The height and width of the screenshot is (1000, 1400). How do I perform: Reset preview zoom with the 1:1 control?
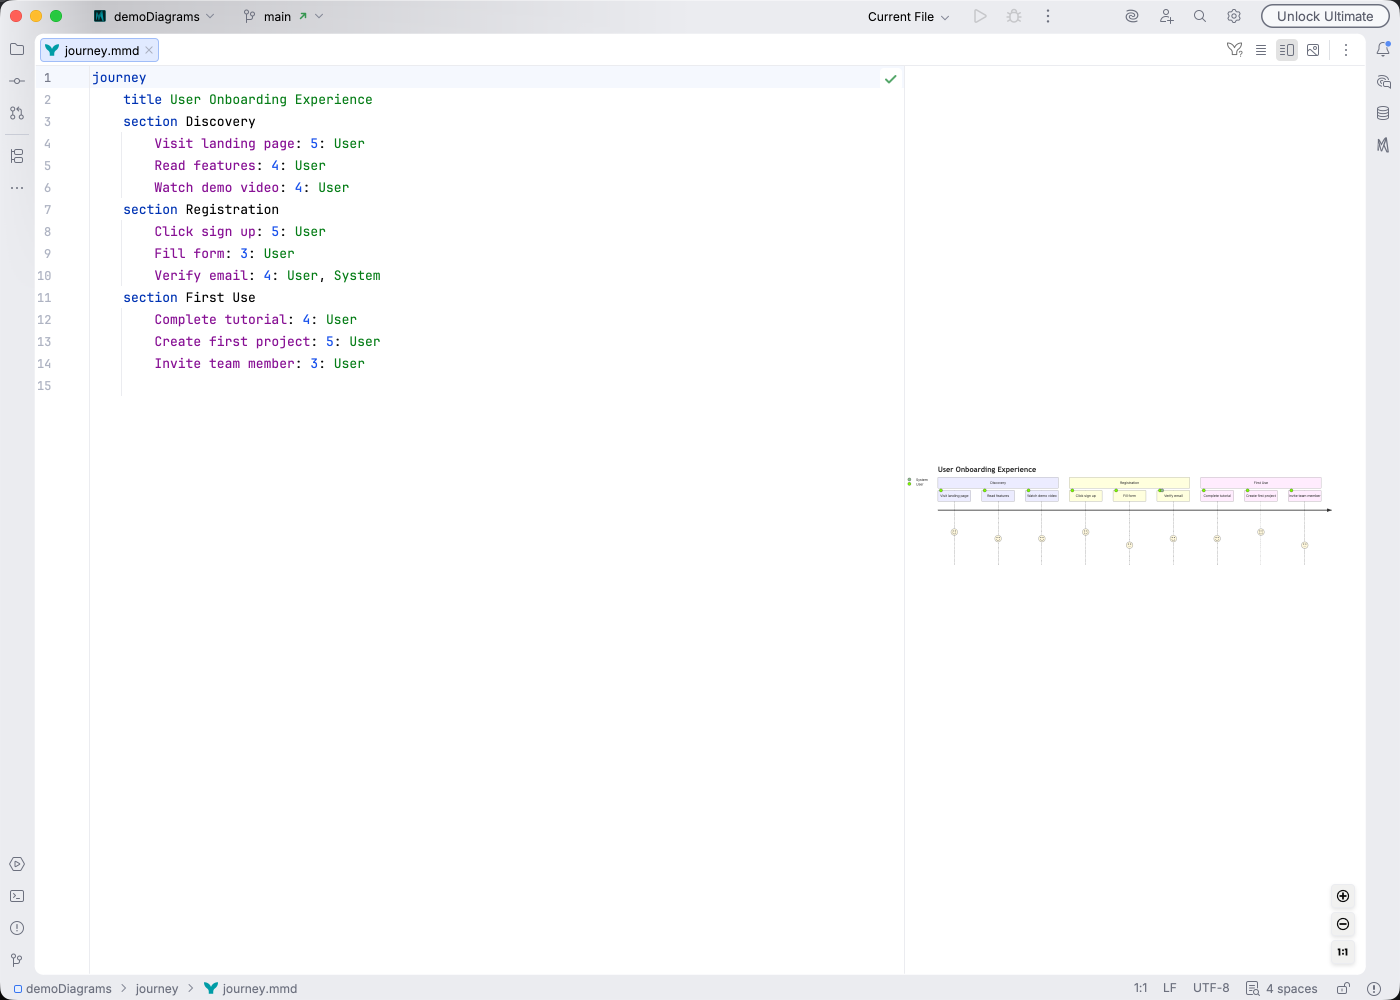[1343, 952]
